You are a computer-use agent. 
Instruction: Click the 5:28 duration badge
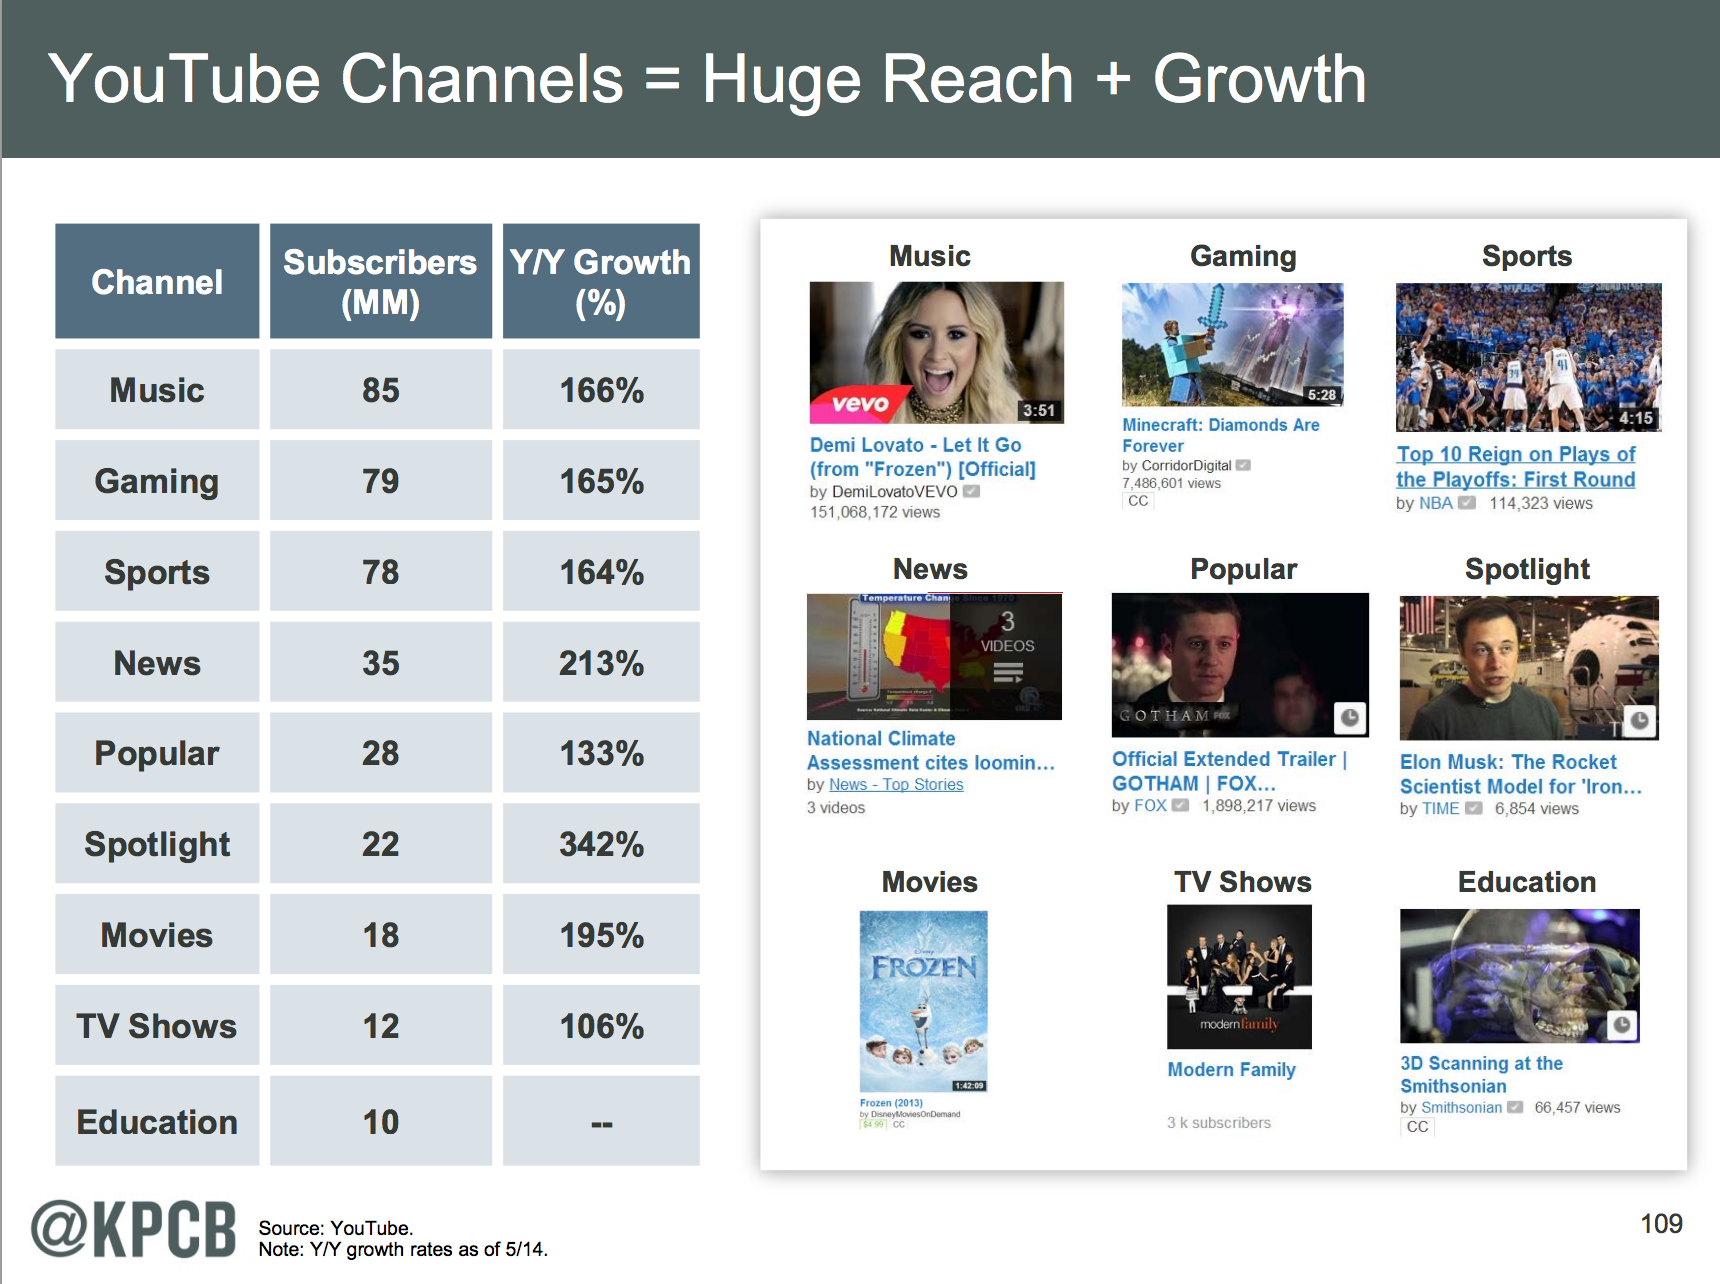click(x=1322, y=395)
